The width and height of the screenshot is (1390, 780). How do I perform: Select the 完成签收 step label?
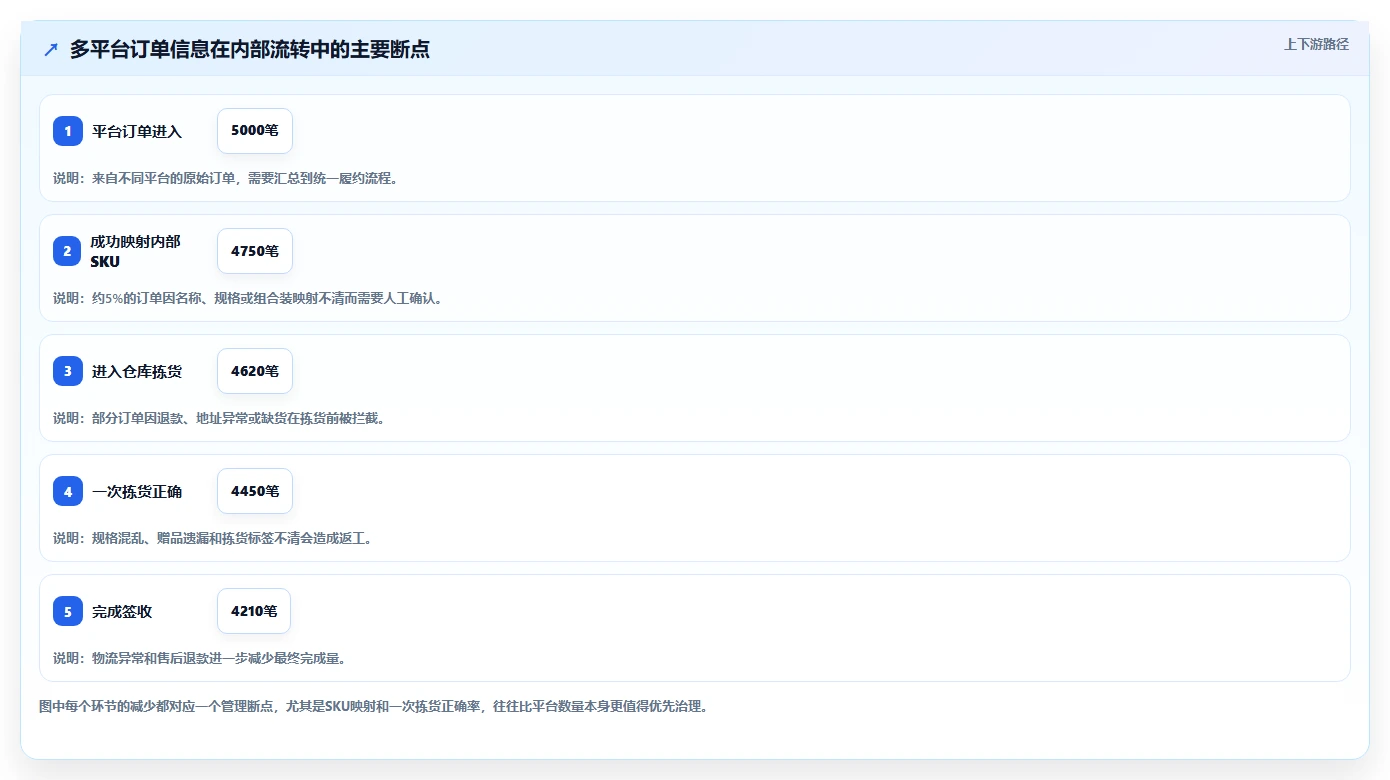pos(122,611)
